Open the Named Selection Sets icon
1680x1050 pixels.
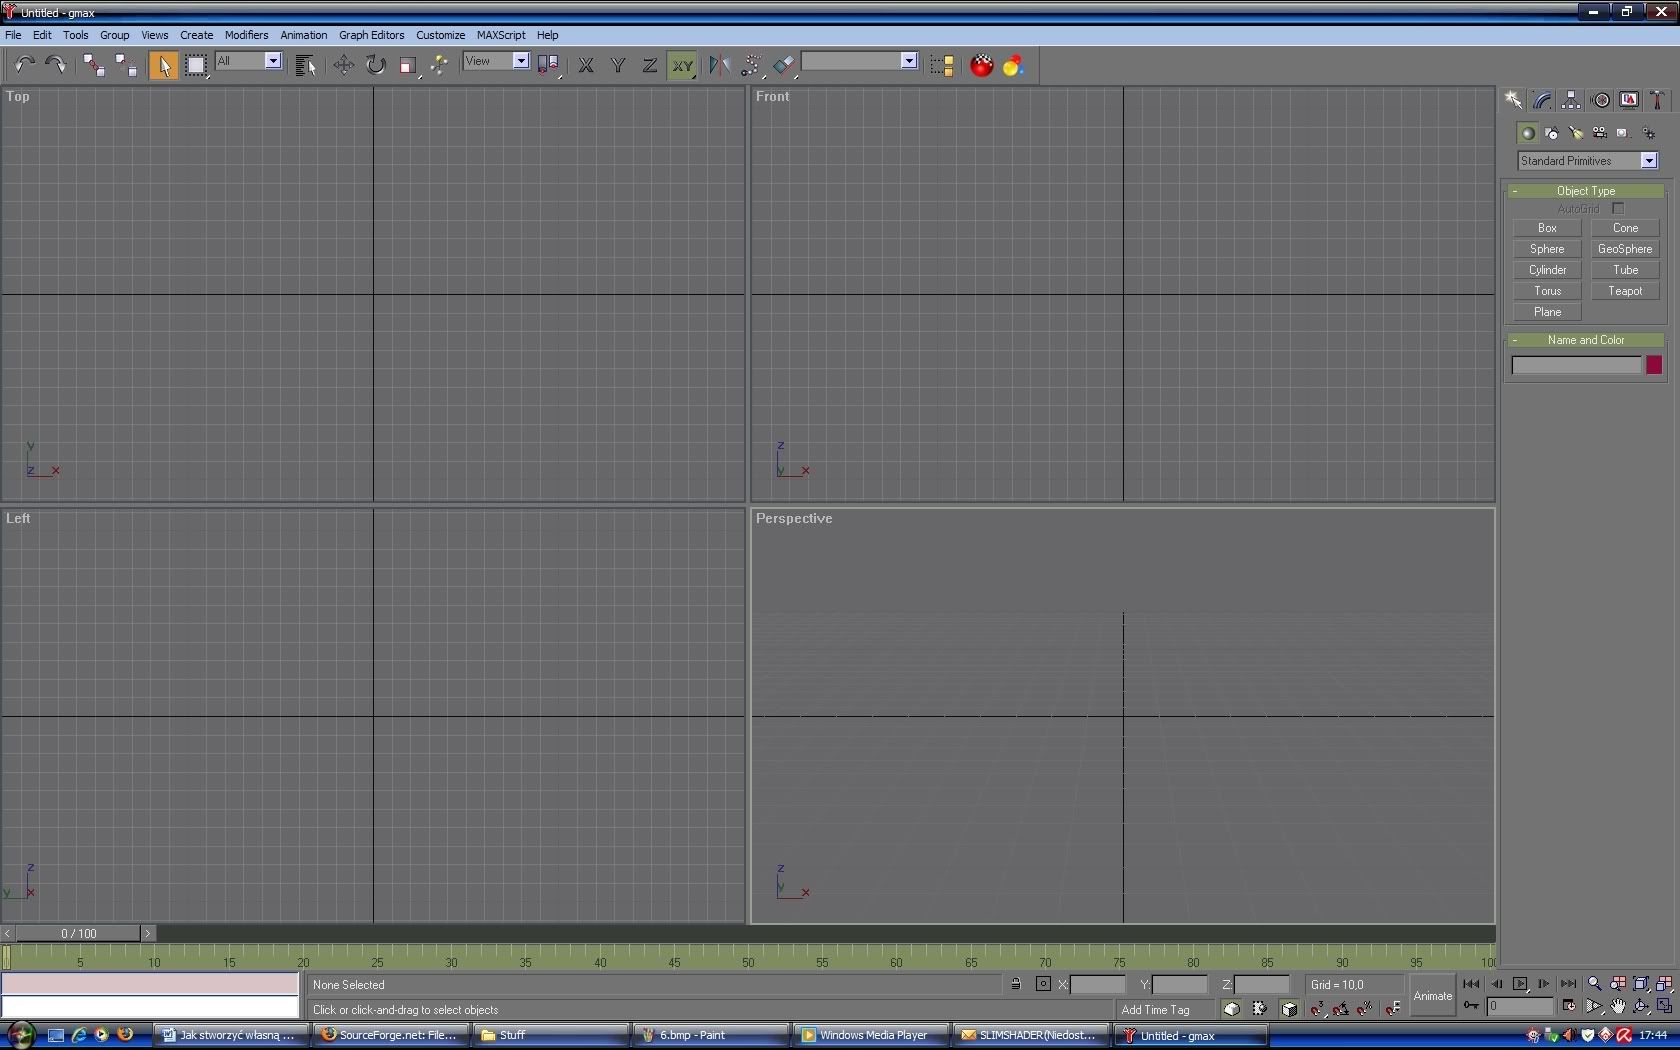click(x=941, y=65)
